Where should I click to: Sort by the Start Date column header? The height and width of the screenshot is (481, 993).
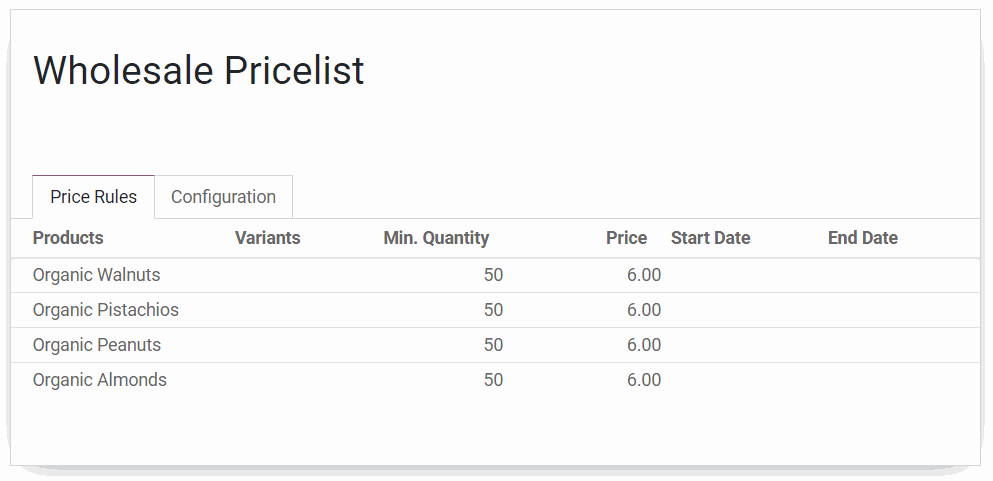pyautogui.click(x=711, y=238)
